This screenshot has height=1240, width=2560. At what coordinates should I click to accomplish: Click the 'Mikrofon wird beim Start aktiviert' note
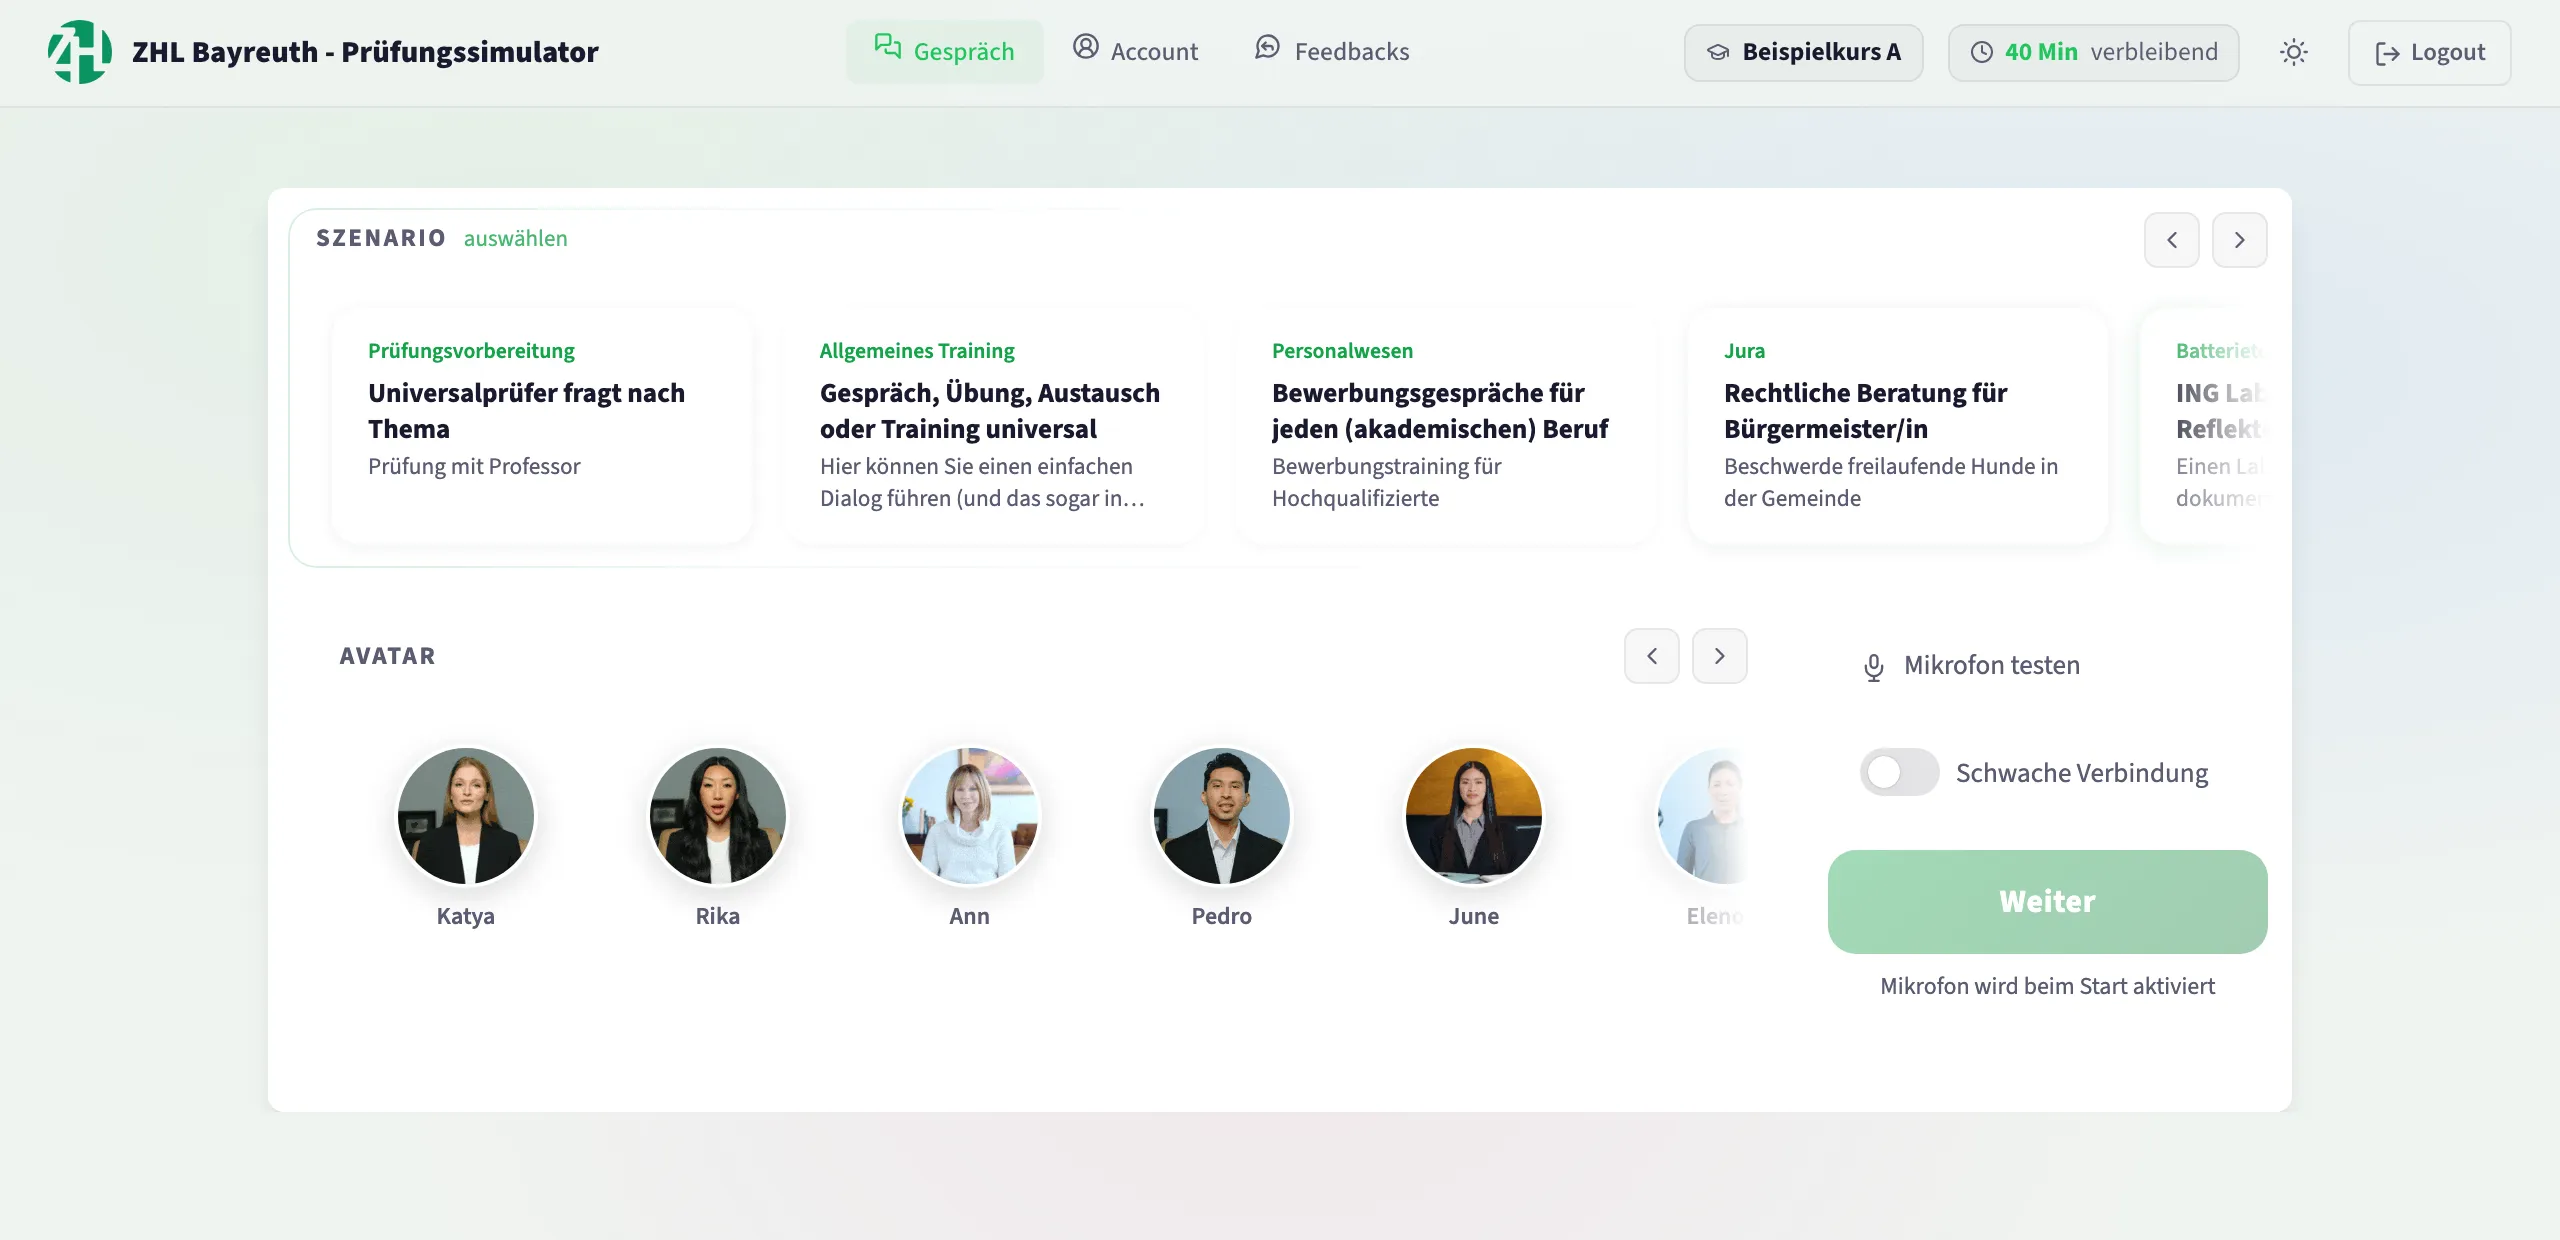coord(2047,986)
